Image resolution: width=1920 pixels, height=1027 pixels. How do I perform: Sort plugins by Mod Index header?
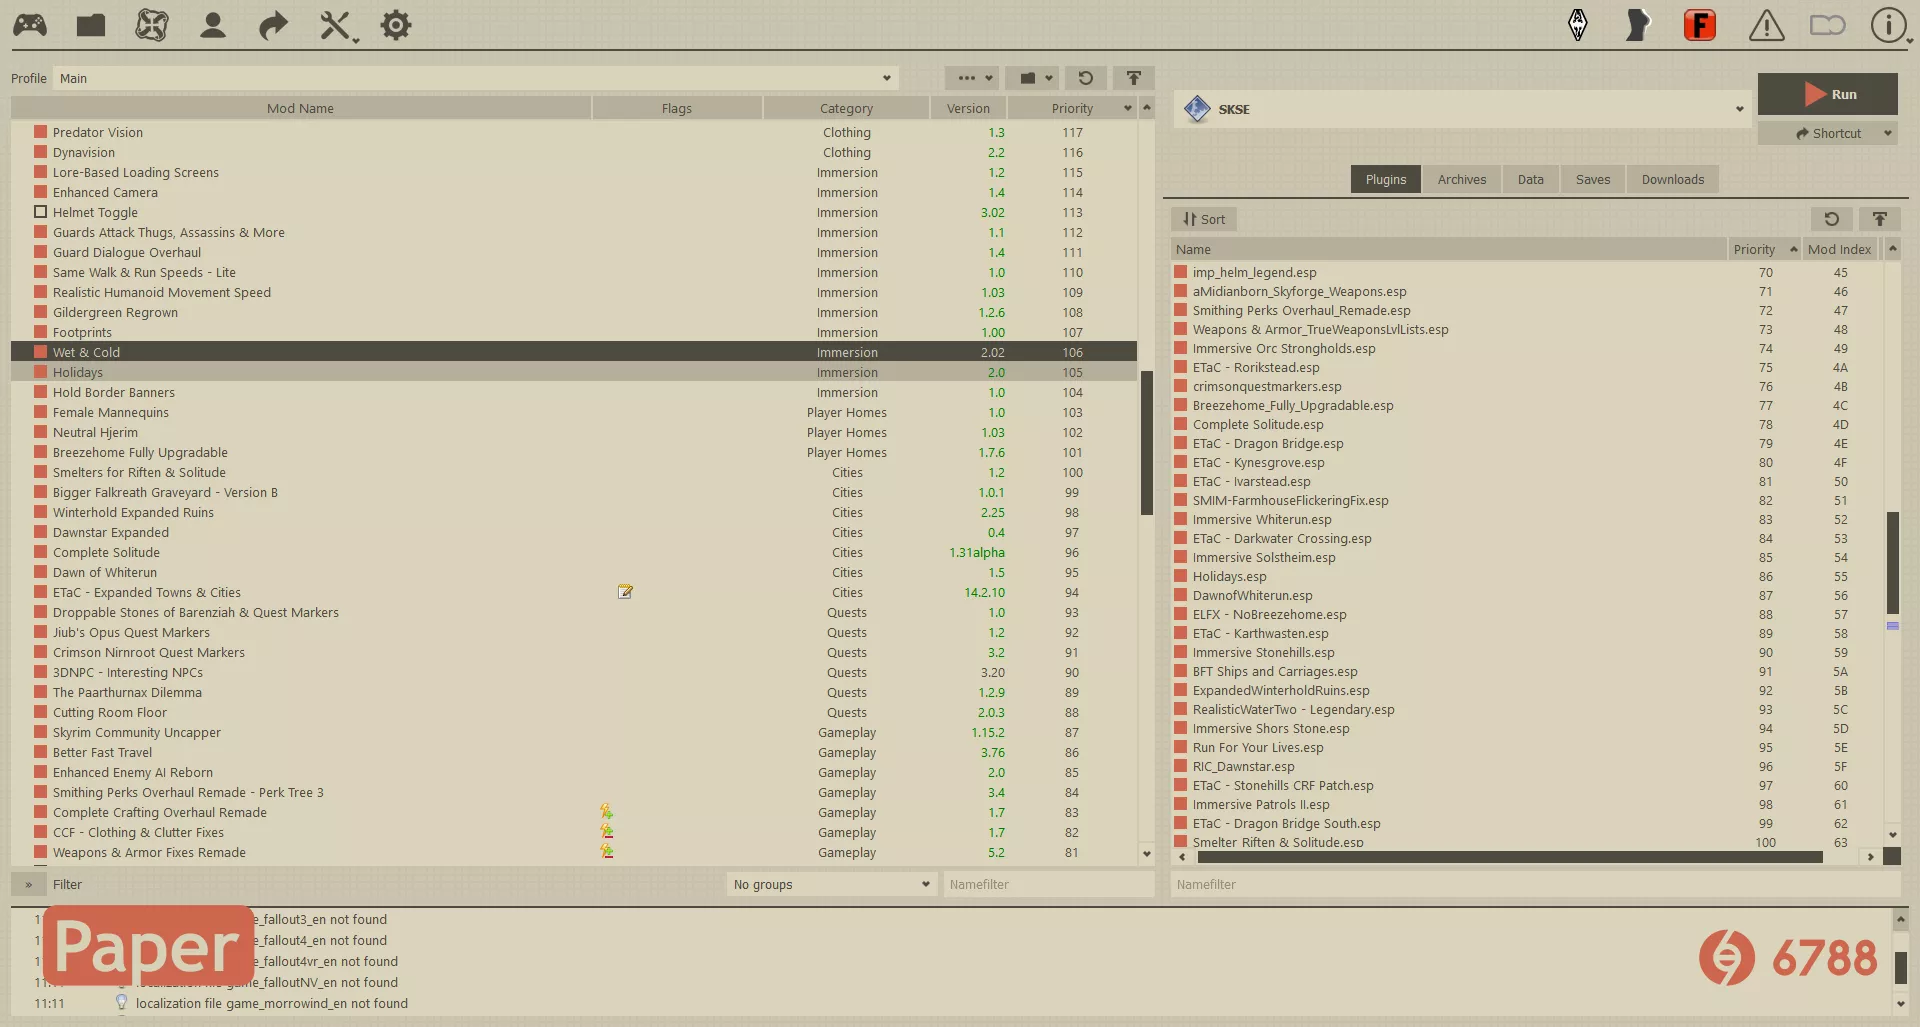point(1839,249)
